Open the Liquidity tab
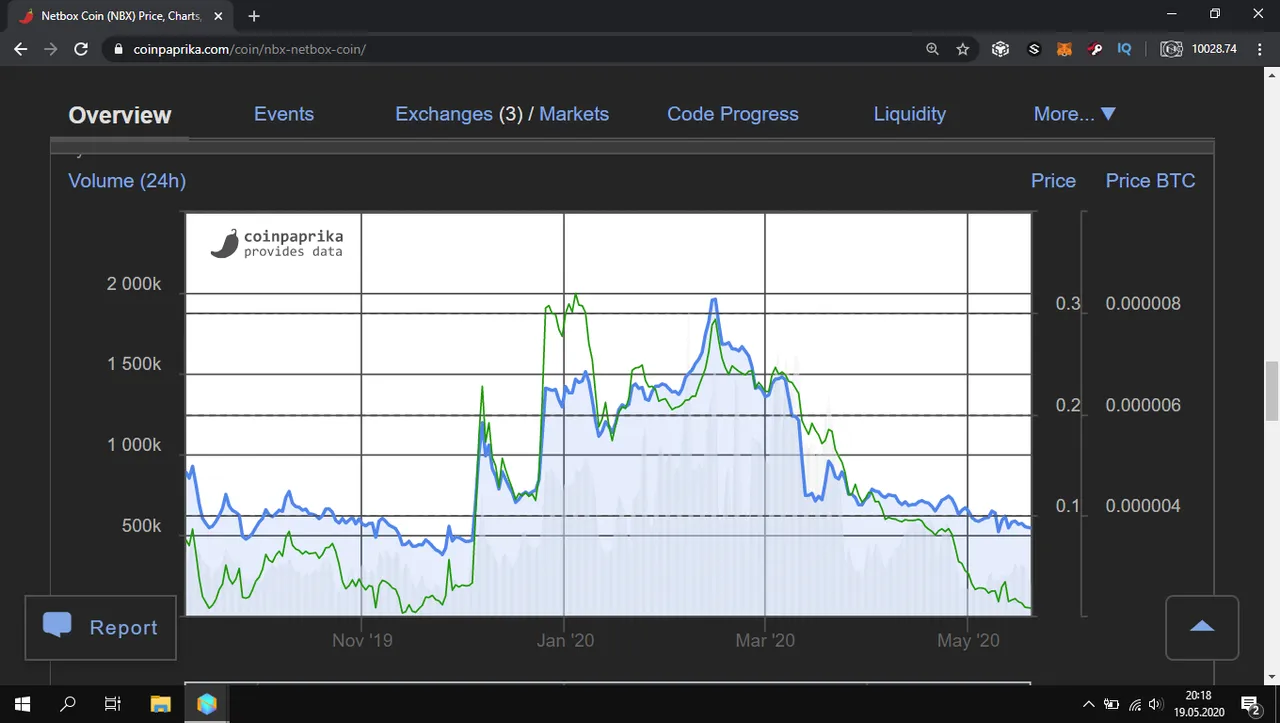 point(910,114)
